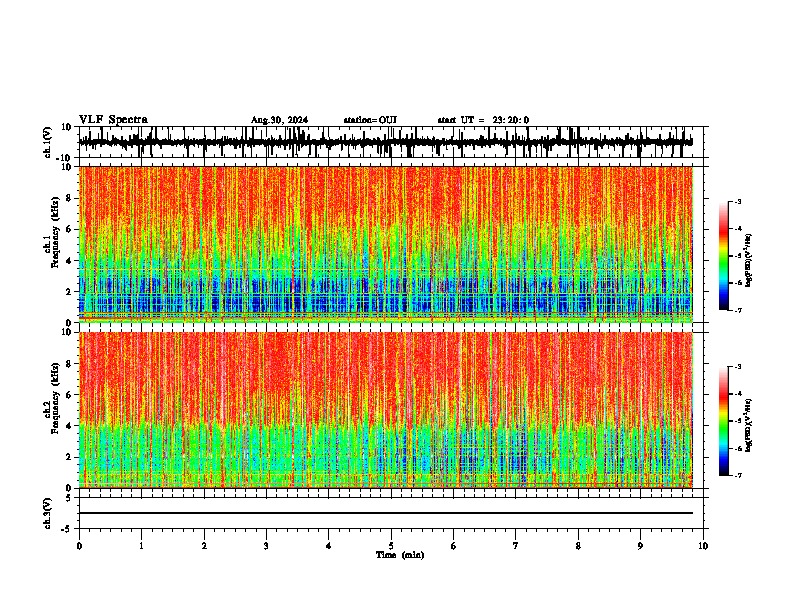Screen dimensions: 792x612
Task: Select the date text "Aug.30, 2024"
Action: pyautogui.click(x=279, y=120)
